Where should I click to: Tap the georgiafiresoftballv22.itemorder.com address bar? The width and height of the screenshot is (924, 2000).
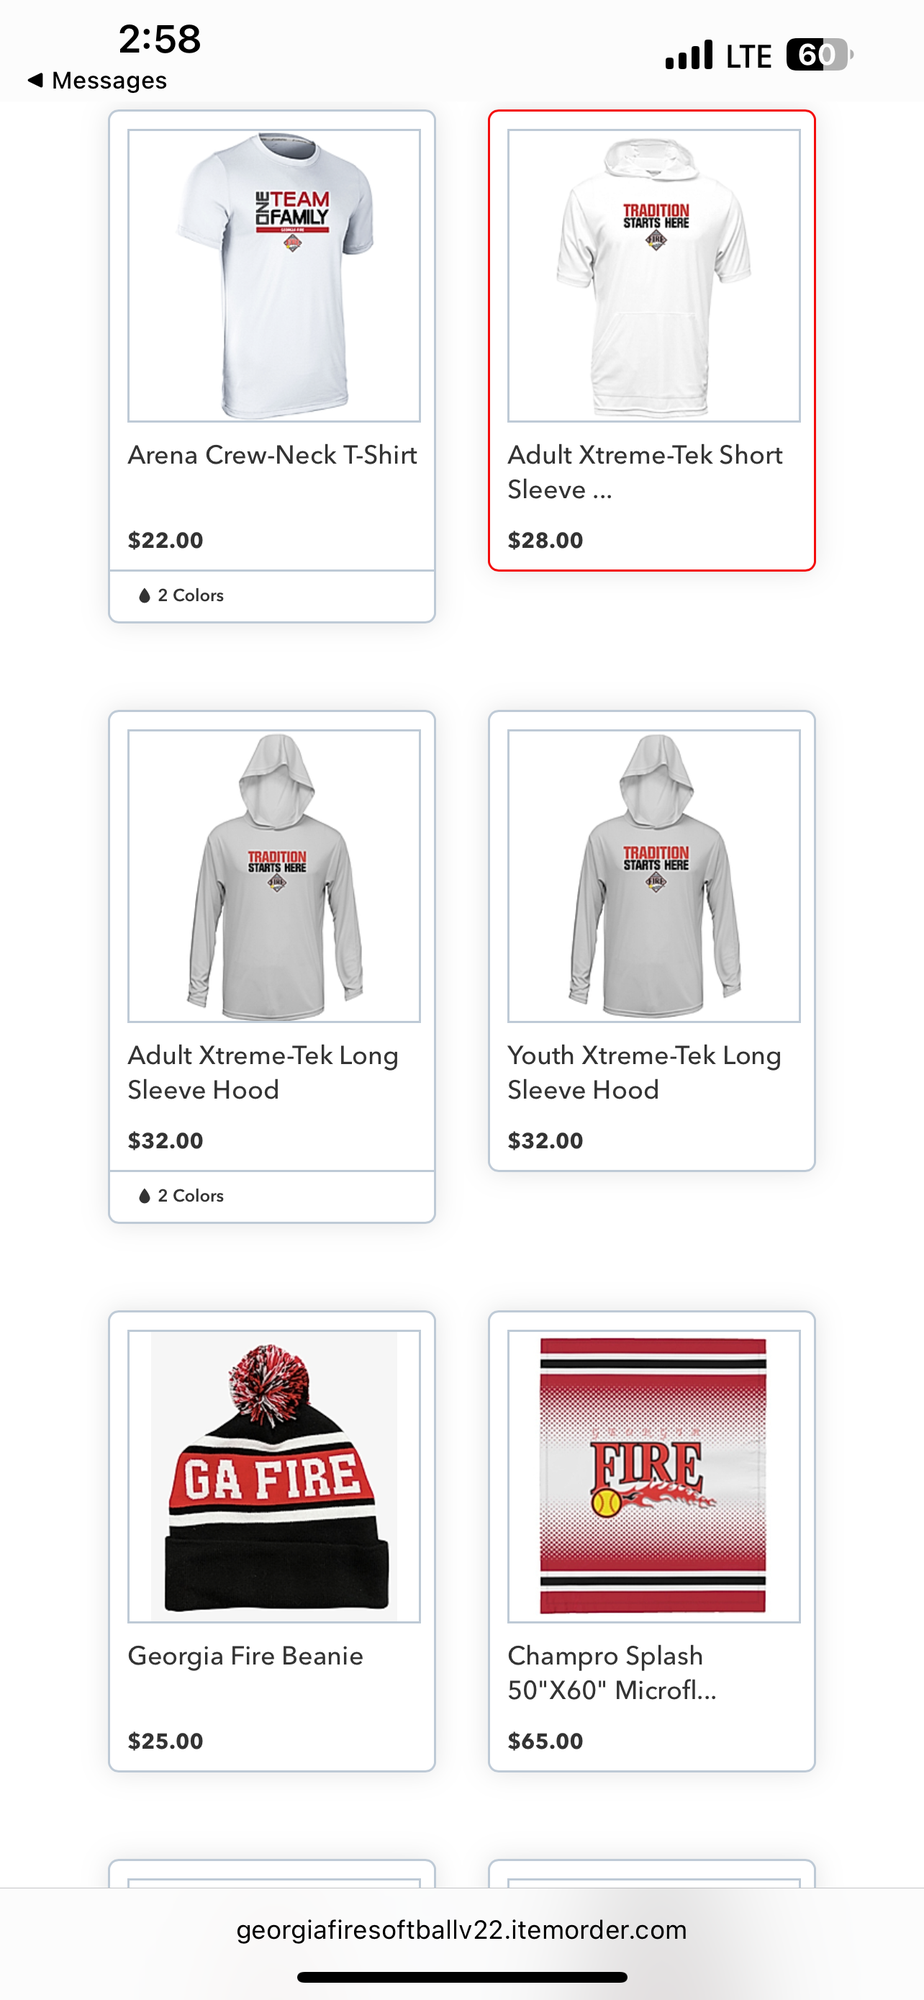(462, 1929)
